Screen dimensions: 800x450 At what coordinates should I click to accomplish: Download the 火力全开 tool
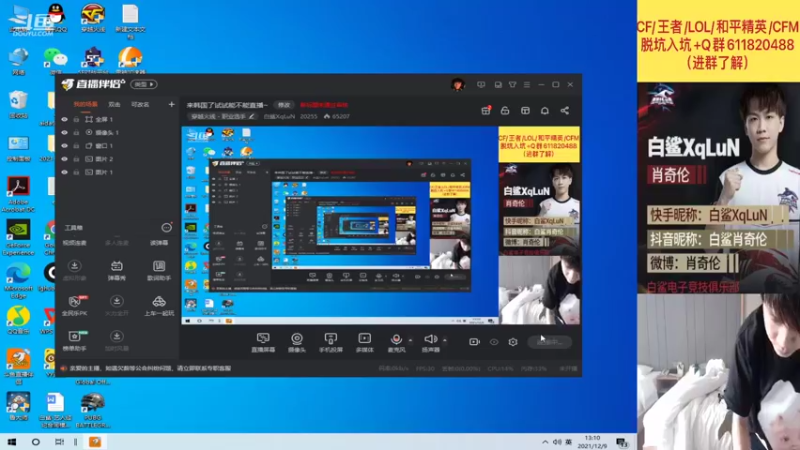[x=116, y=305]
